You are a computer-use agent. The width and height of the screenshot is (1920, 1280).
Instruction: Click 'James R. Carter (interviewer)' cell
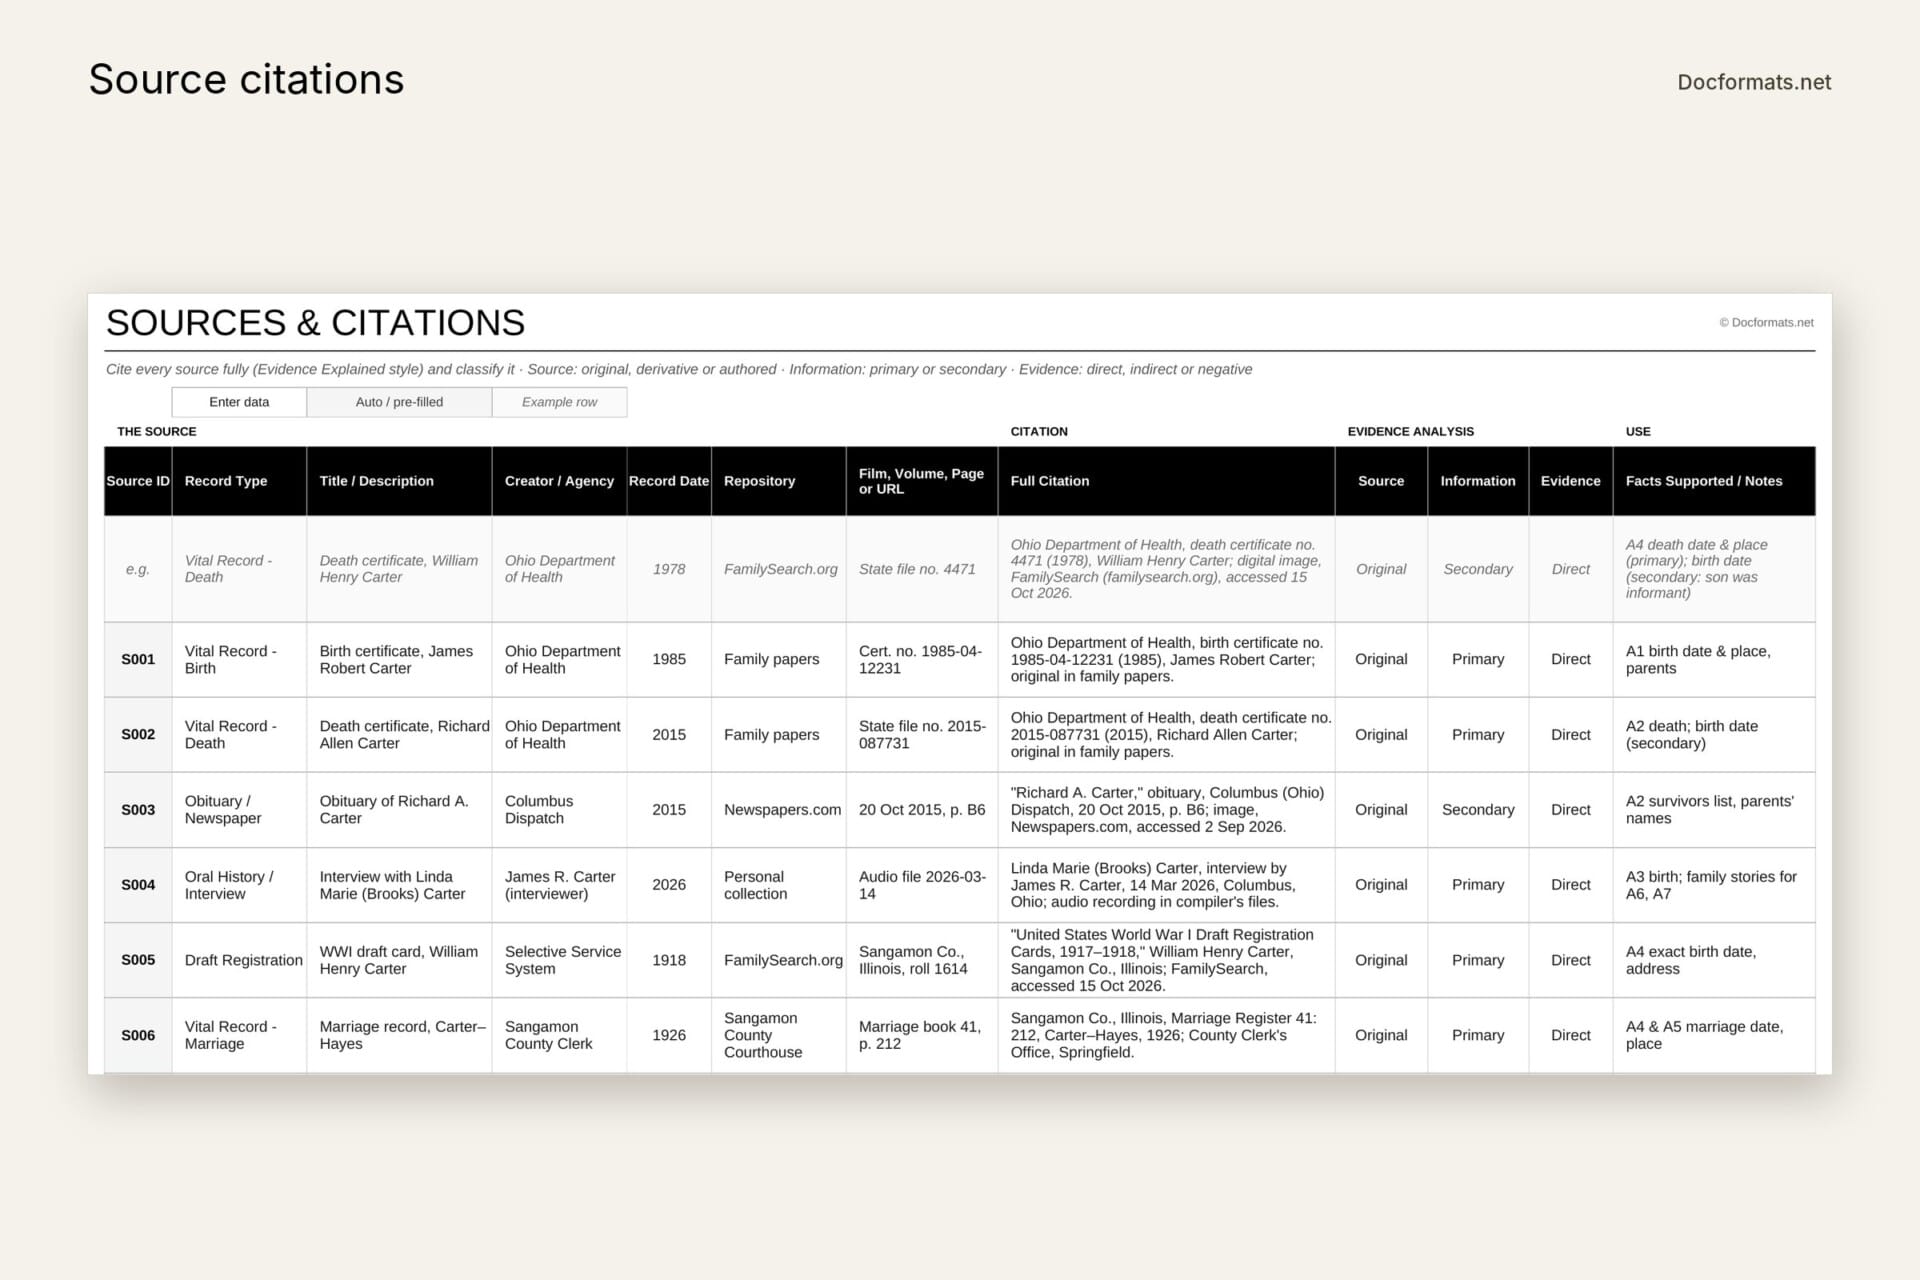point(559,885)
